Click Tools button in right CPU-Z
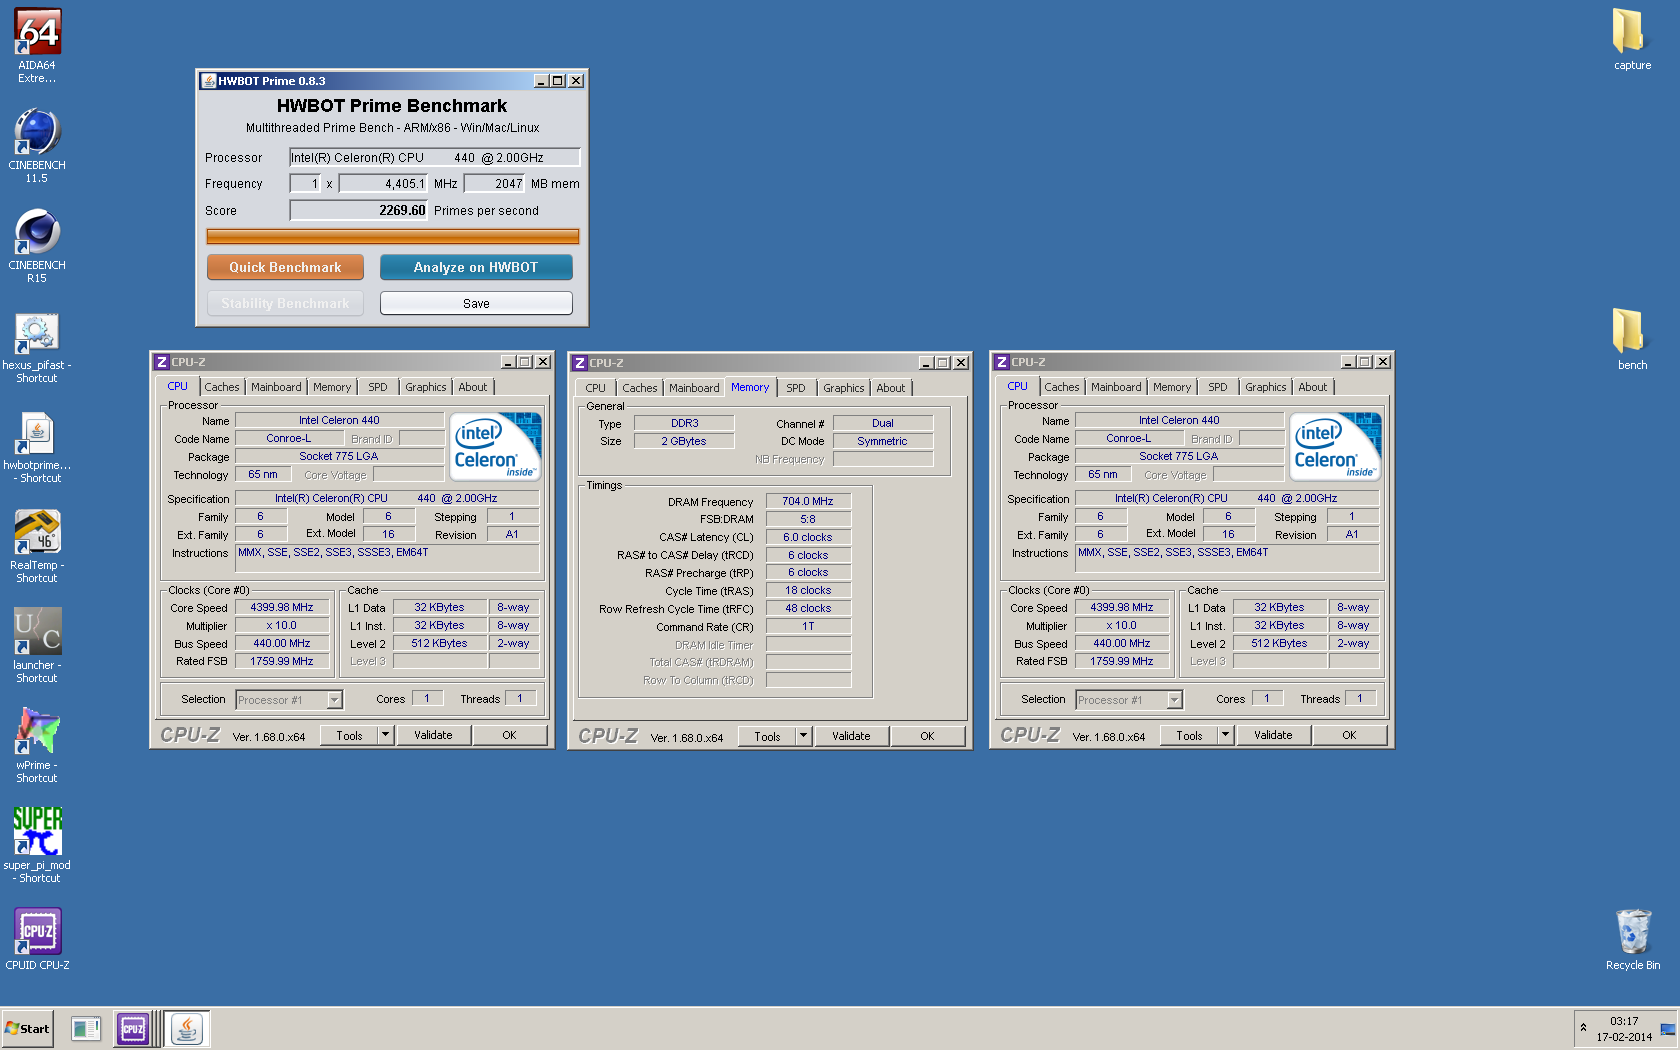 (x=1189, y=735)
